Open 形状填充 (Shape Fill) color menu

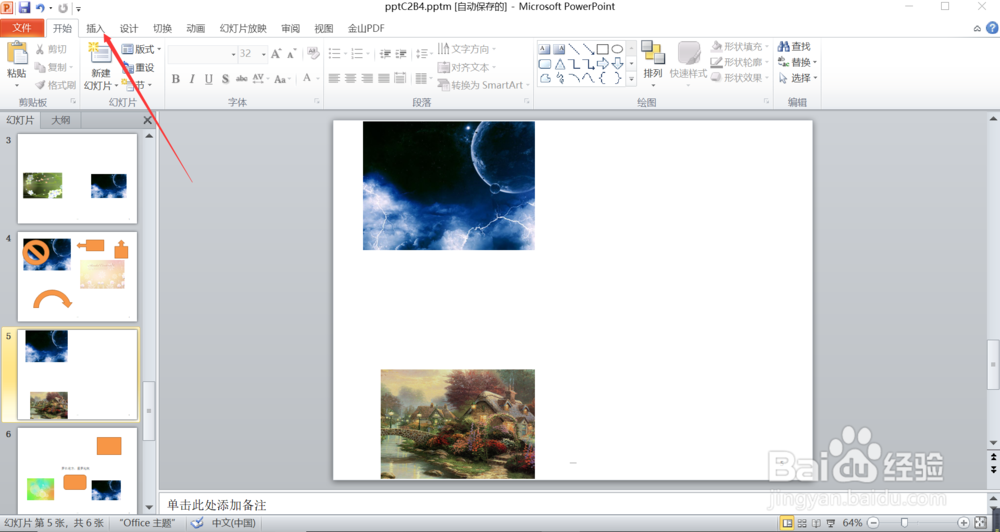[740, 47]
